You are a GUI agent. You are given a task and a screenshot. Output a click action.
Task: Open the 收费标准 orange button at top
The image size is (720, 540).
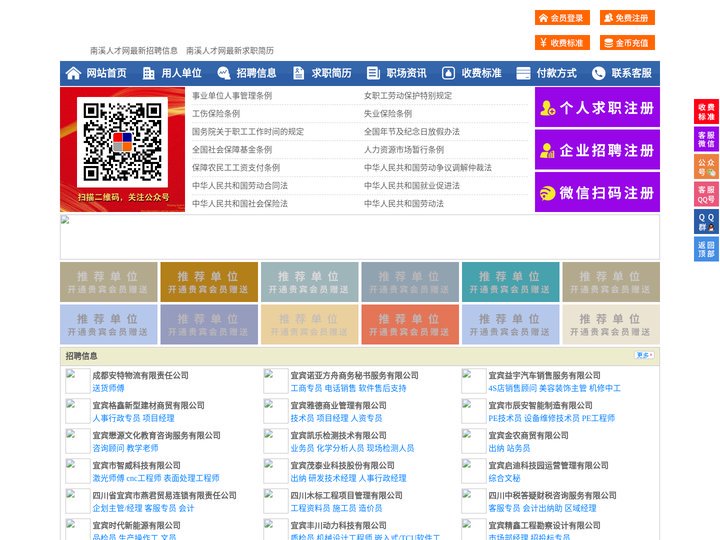(x=562, y=43)
